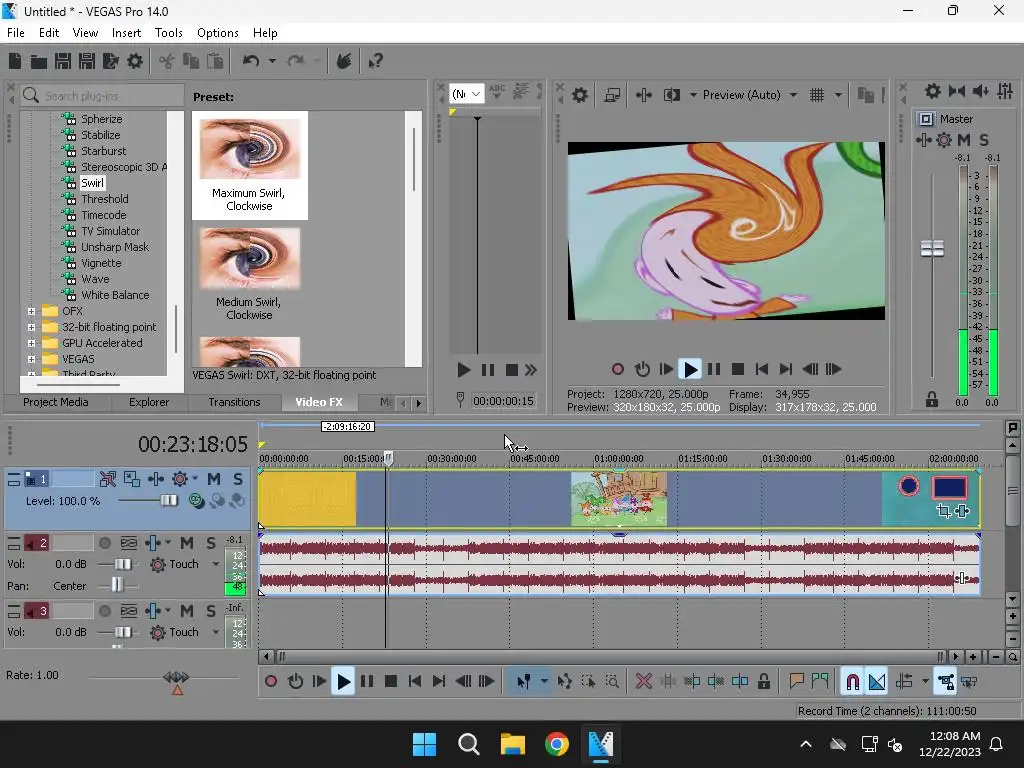Screen dimensions: 1024x768
Task: Mute video track 1
Action: [214, 479]
